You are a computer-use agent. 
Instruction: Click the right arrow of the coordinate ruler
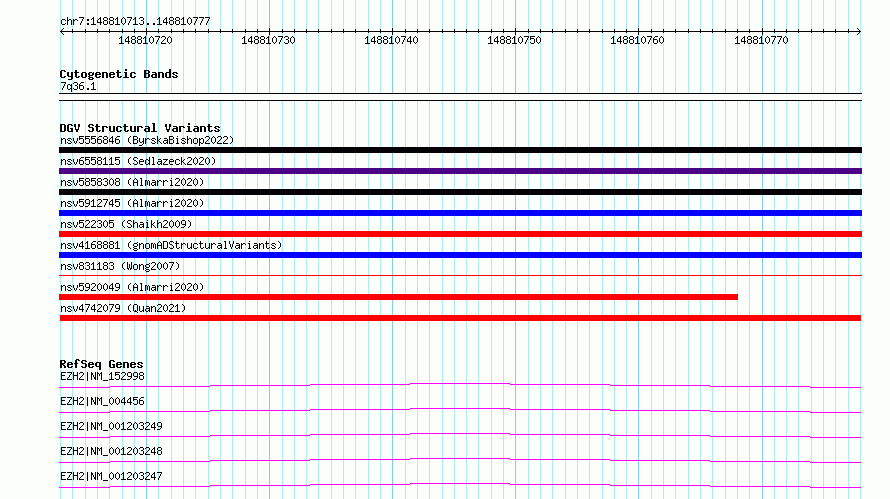(x=858, y=32)
